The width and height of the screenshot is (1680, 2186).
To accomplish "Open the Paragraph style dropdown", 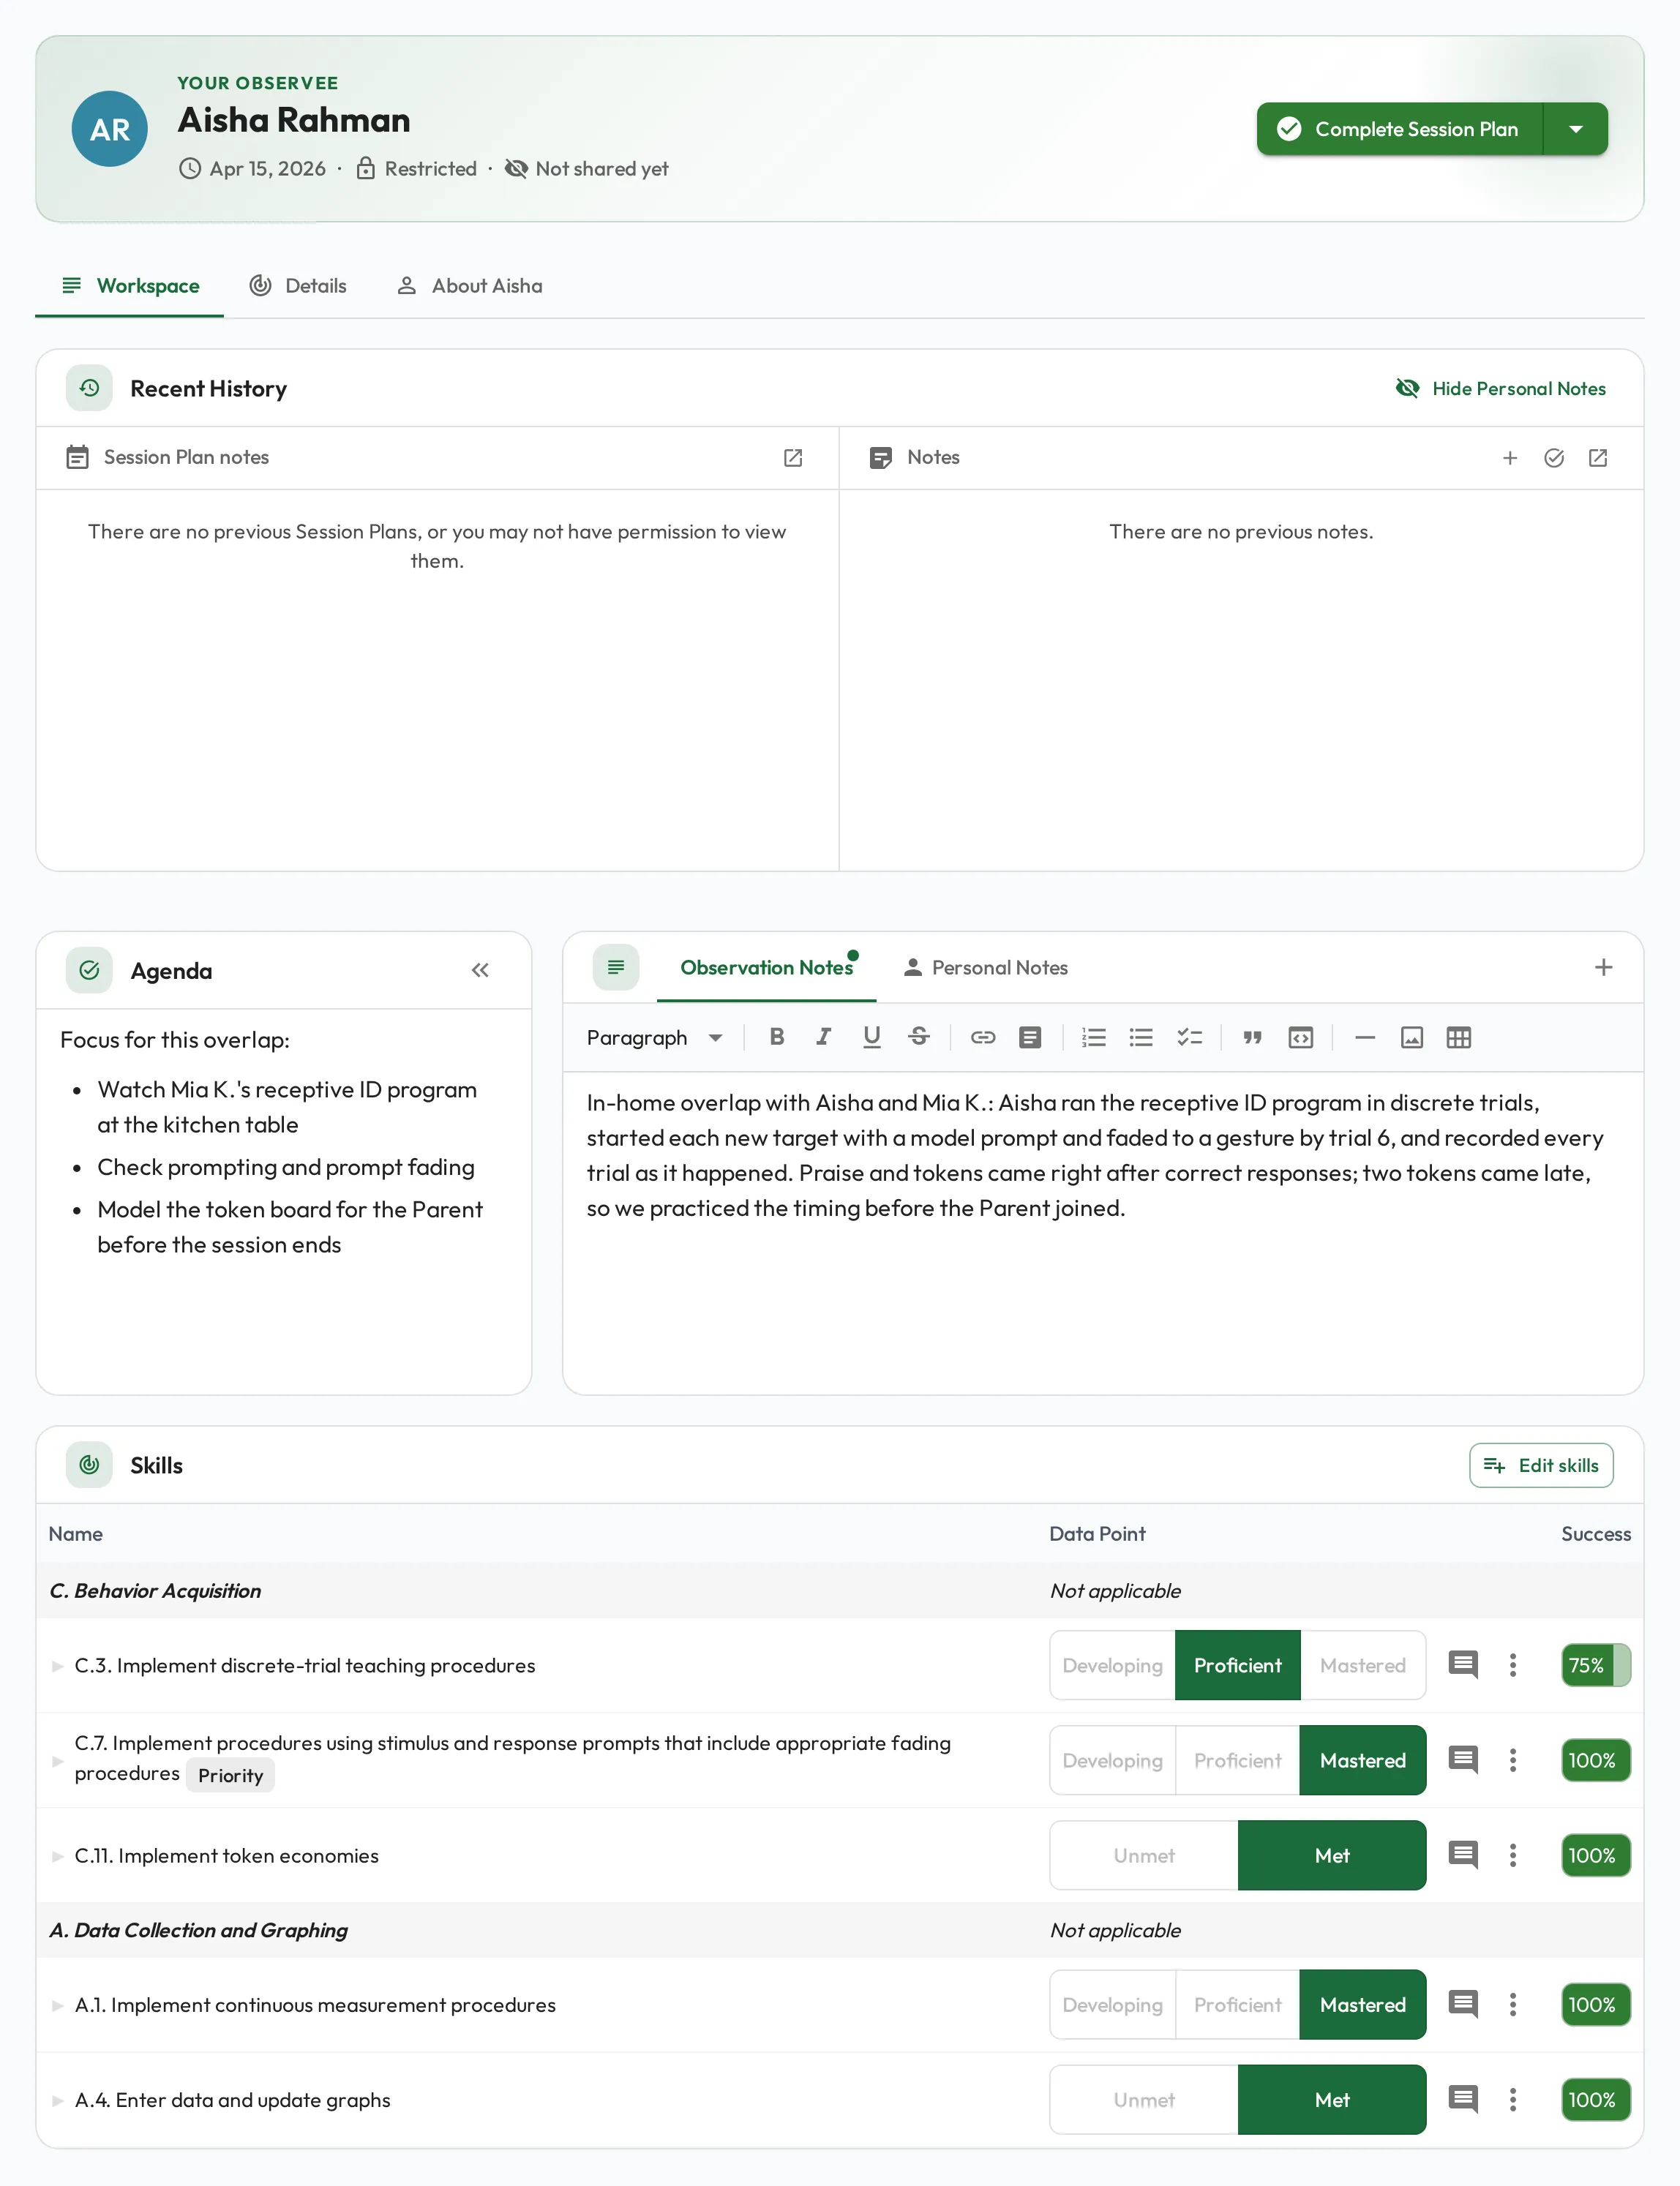I will (x=654, y=1037).
